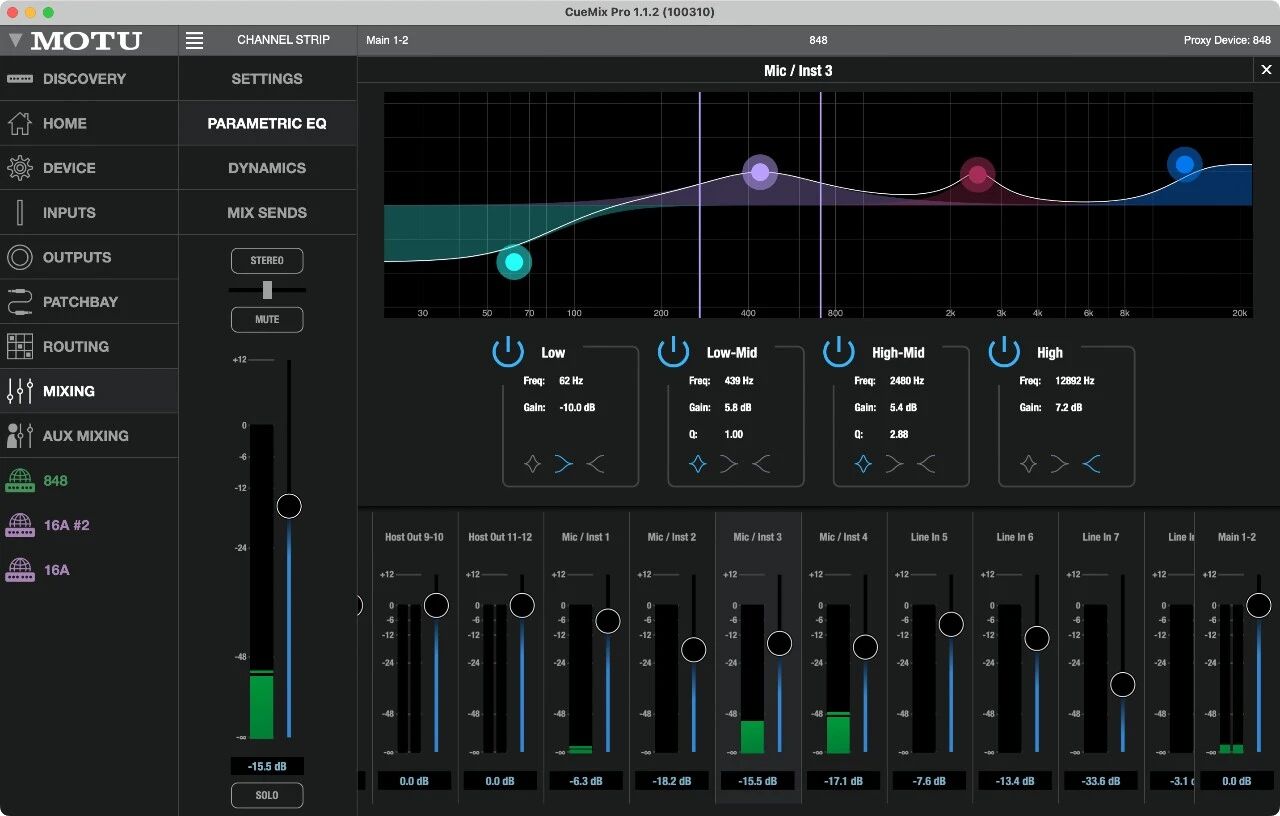The height and width of the screenshot is (816, 1280).
Task: Open the Patchbay page icon
Action: click(20, 301)
